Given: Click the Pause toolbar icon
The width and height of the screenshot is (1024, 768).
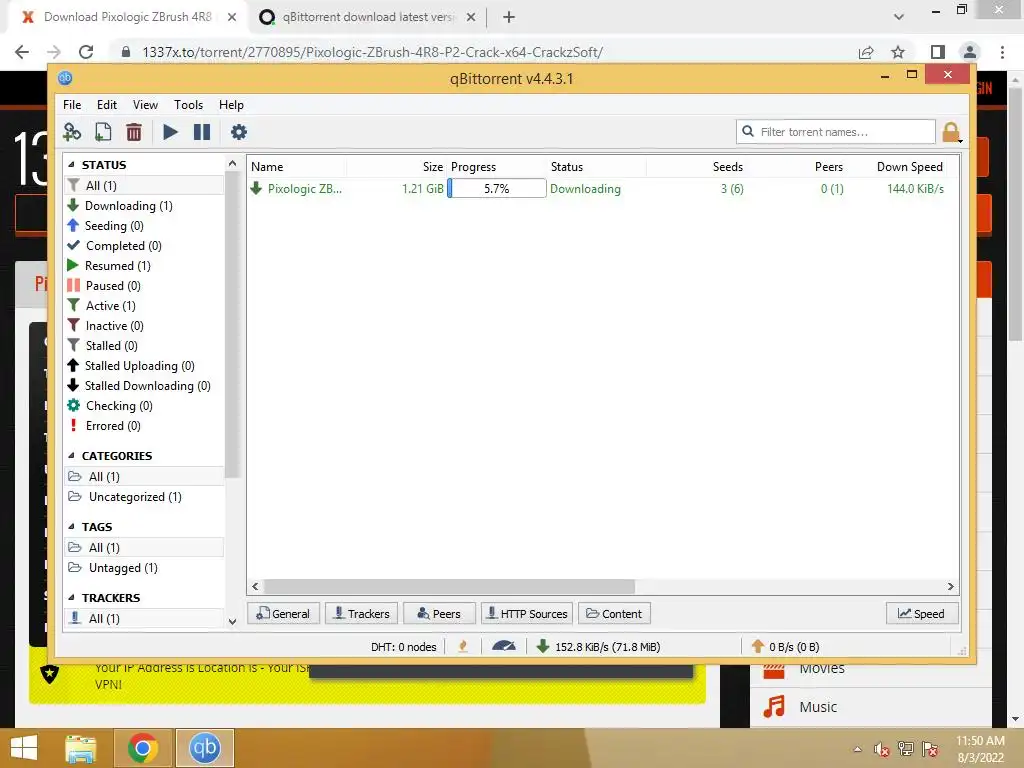Looking at the screenshot, I should 202,132.
